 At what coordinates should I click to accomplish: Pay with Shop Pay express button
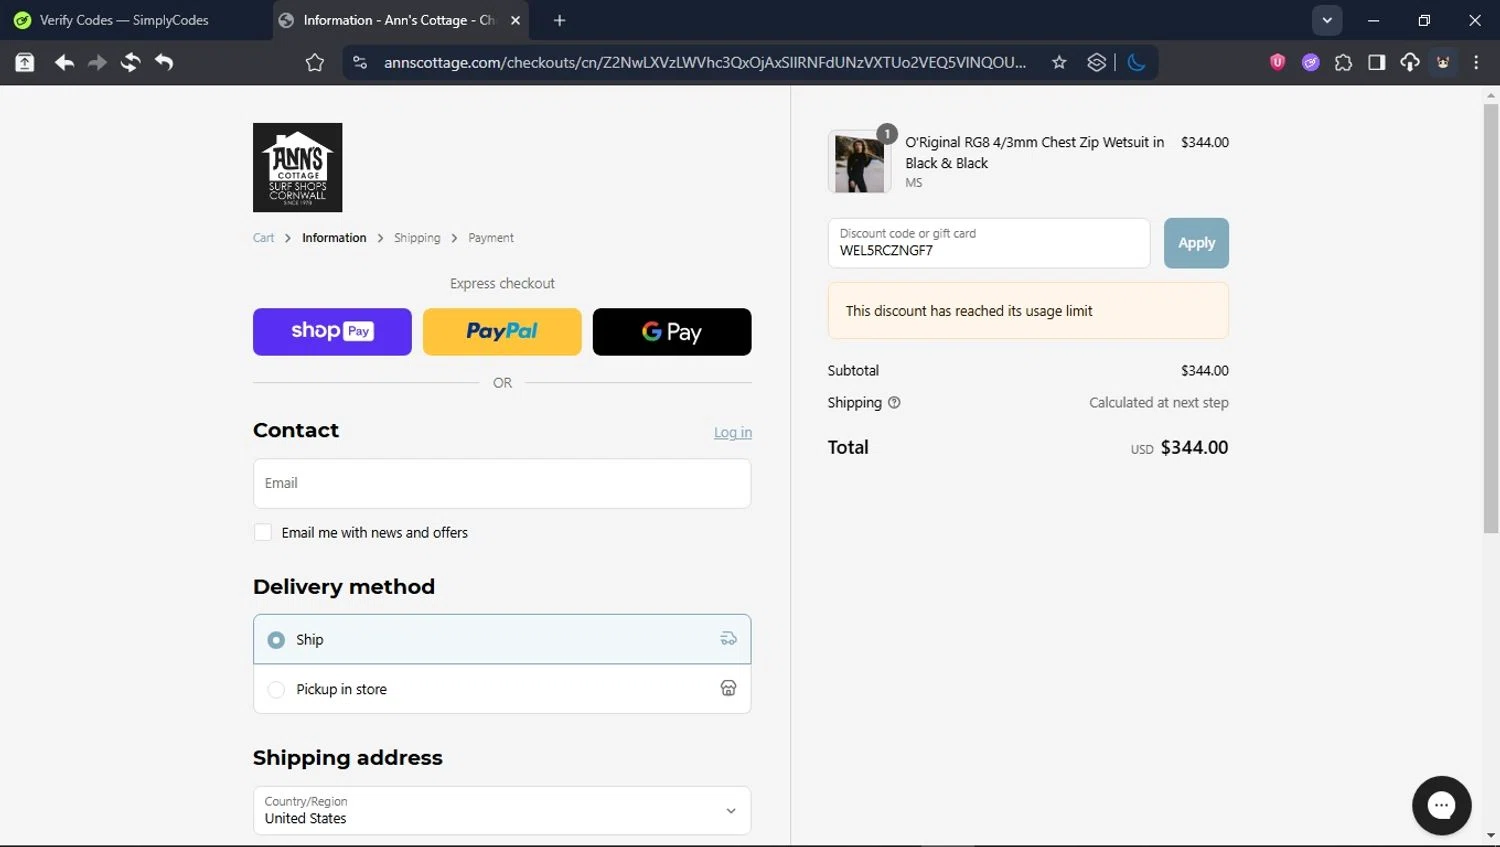332,332
